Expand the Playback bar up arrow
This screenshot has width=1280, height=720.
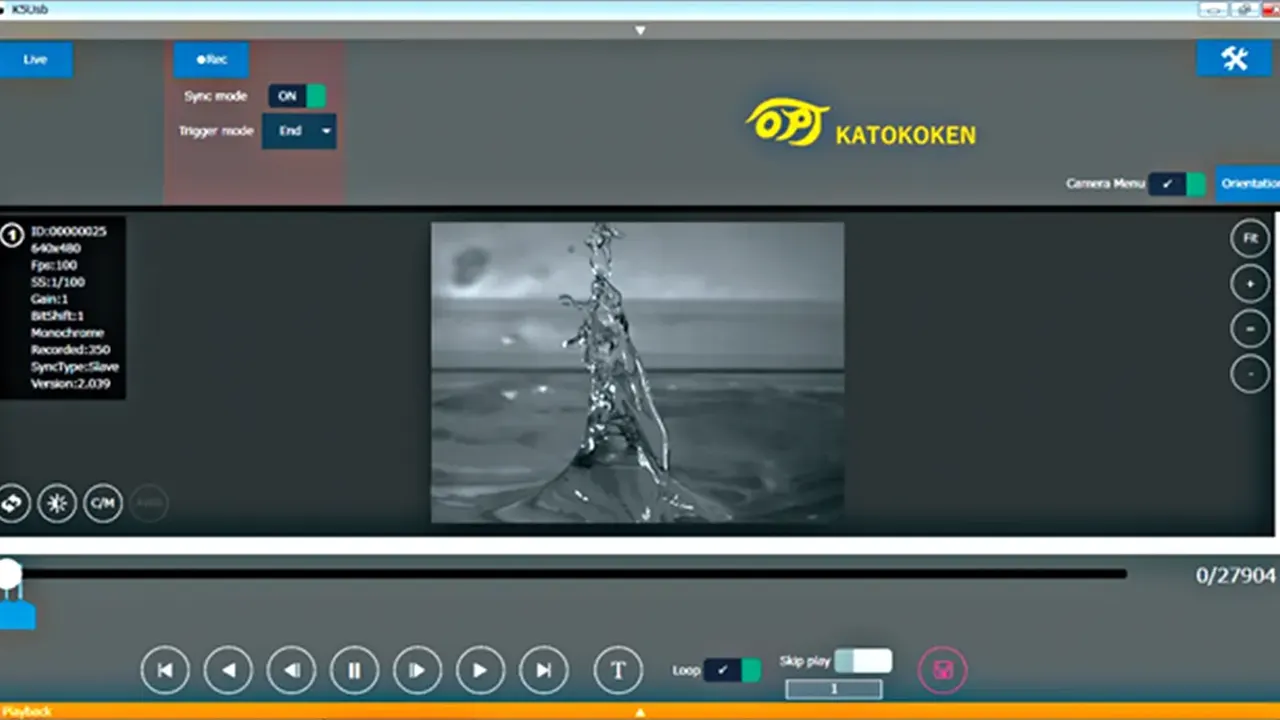640,712
